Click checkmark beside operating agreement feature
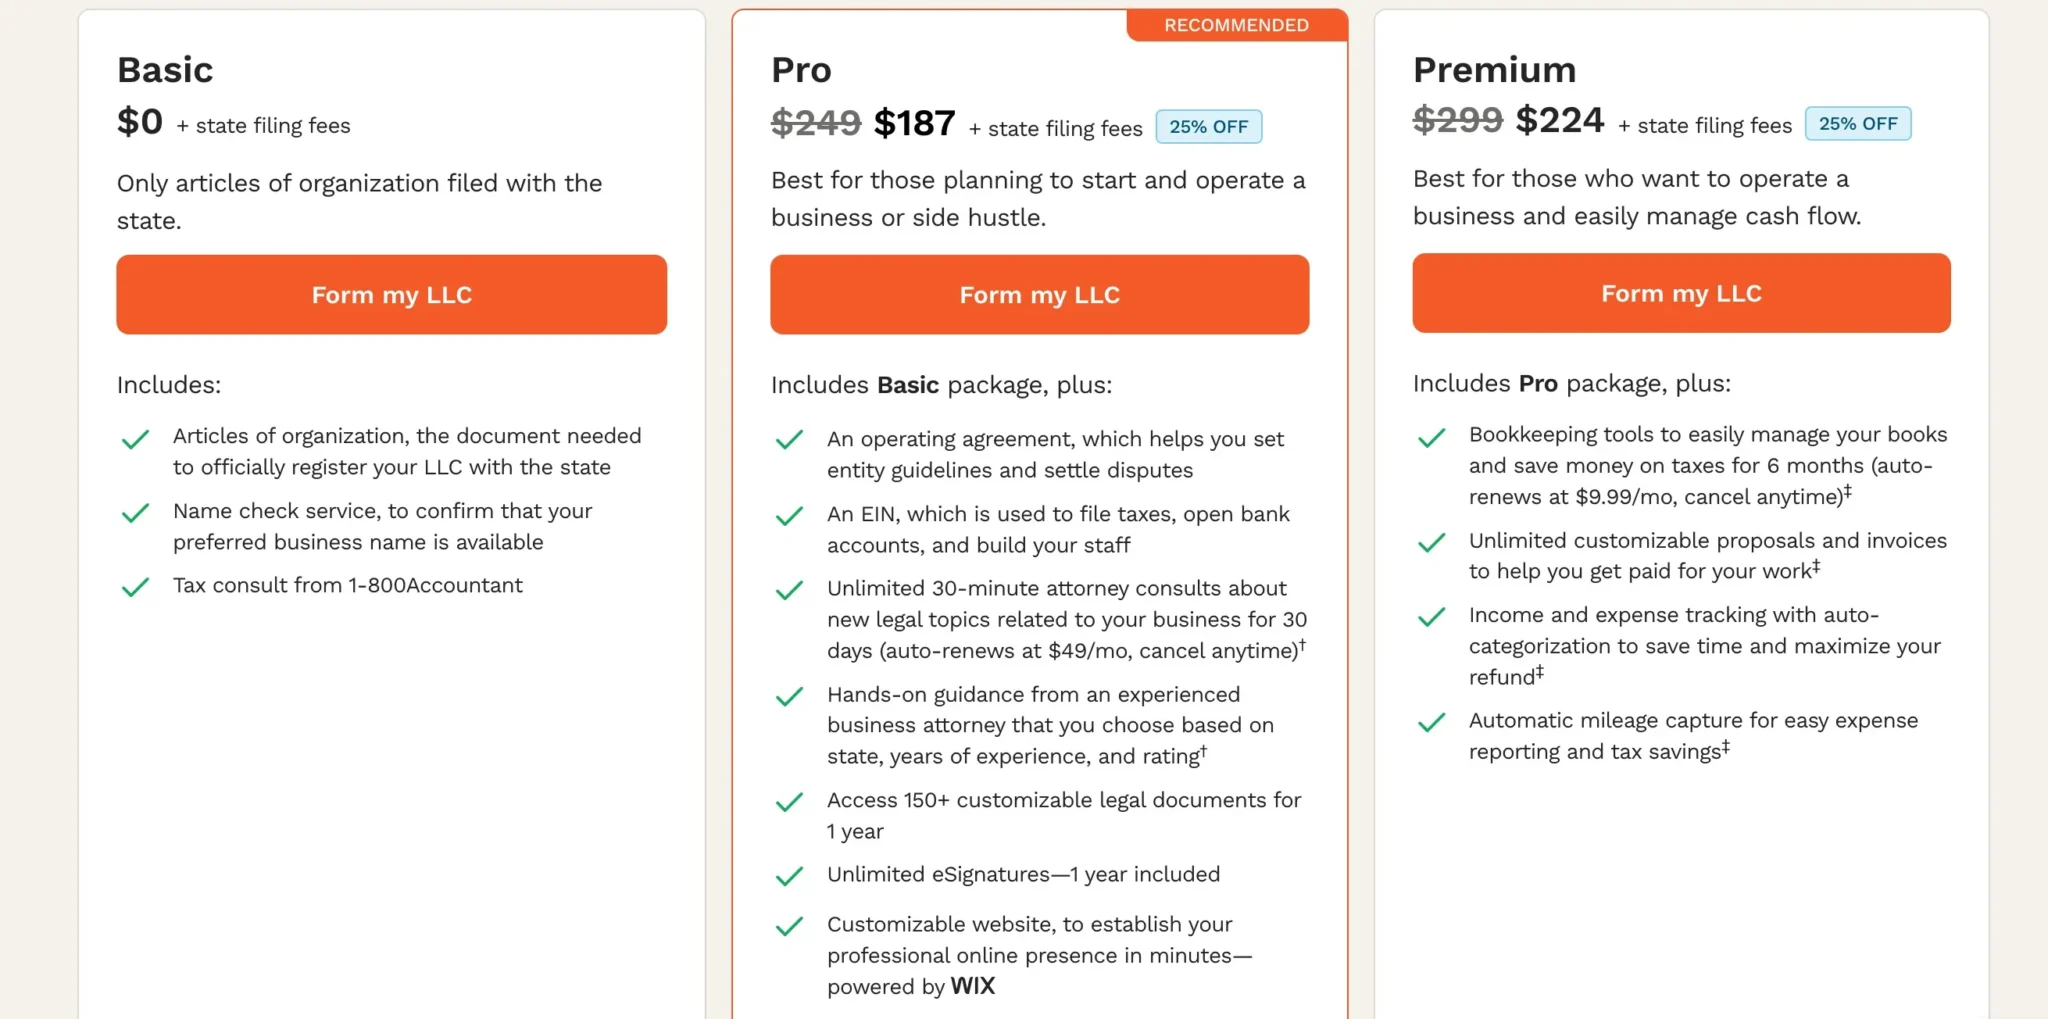Screen dimensions: 2048x1019 [x=789, y=440]
